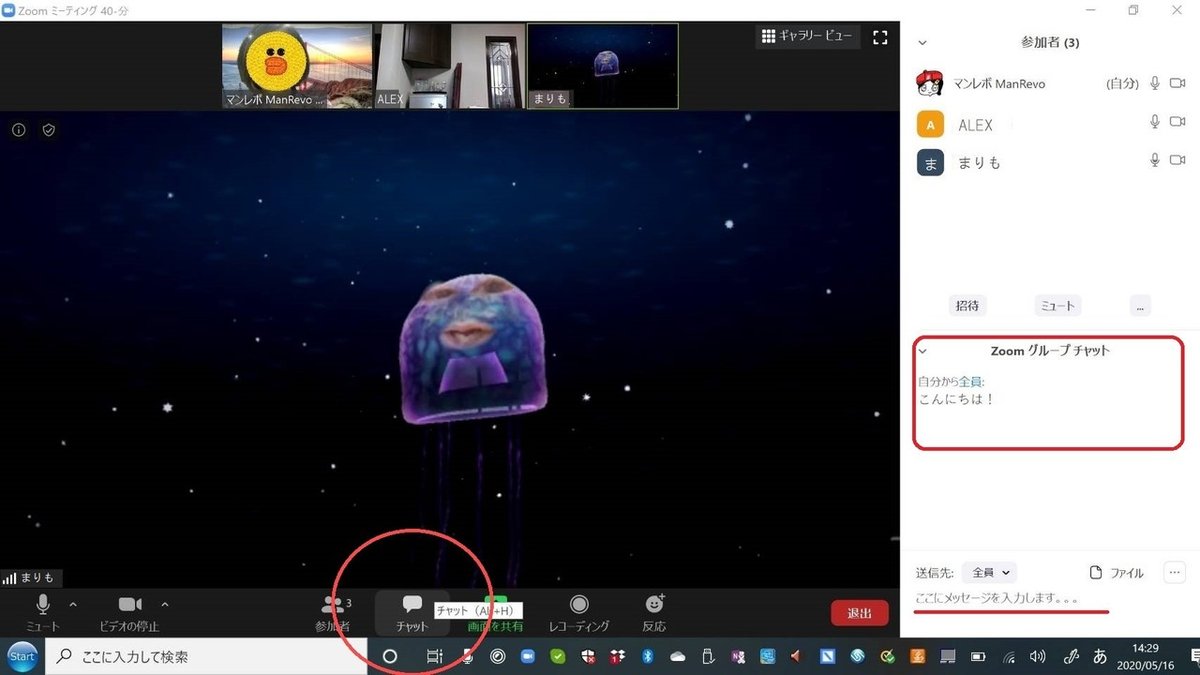Open the Windows notification center icon
The height and width of the screenshot is (675, 1200).
point(1194,657)
